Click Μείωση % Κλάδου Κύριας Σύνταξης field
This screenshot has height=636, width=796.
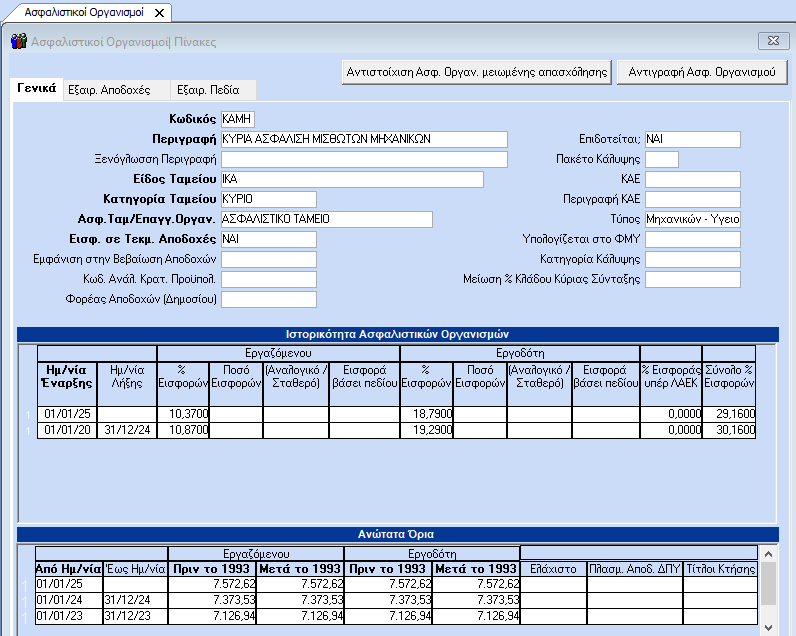[x=692, y=279]
